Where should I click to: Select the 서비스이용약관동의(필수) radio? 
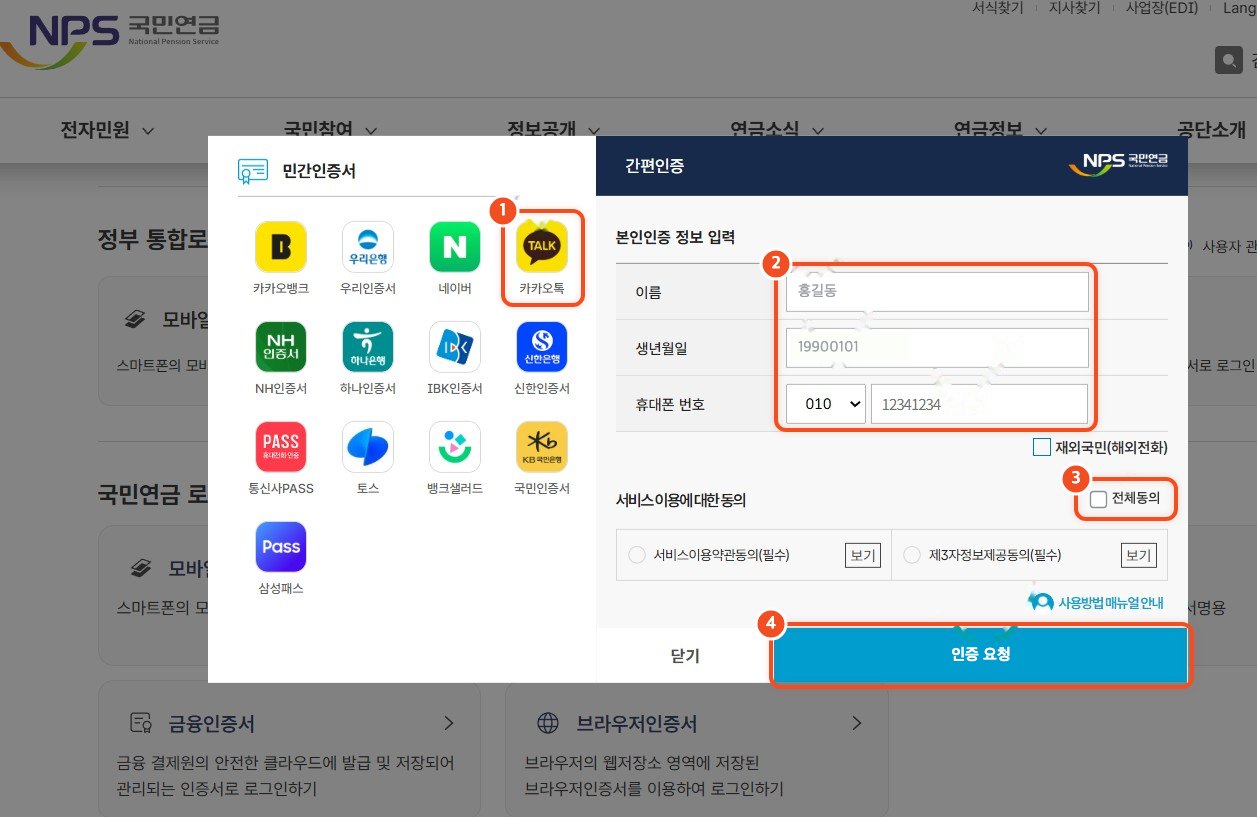[637, 555]
